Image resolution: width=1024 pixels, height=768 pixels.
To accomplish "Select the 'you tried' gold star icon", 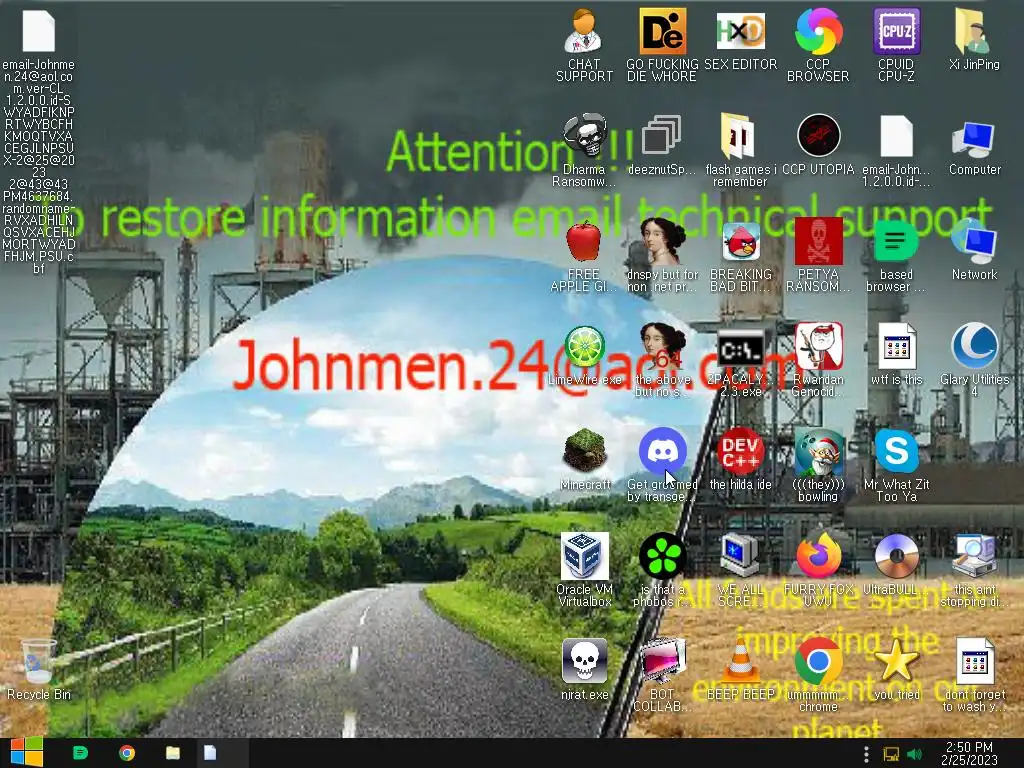I will pos(896,671).
